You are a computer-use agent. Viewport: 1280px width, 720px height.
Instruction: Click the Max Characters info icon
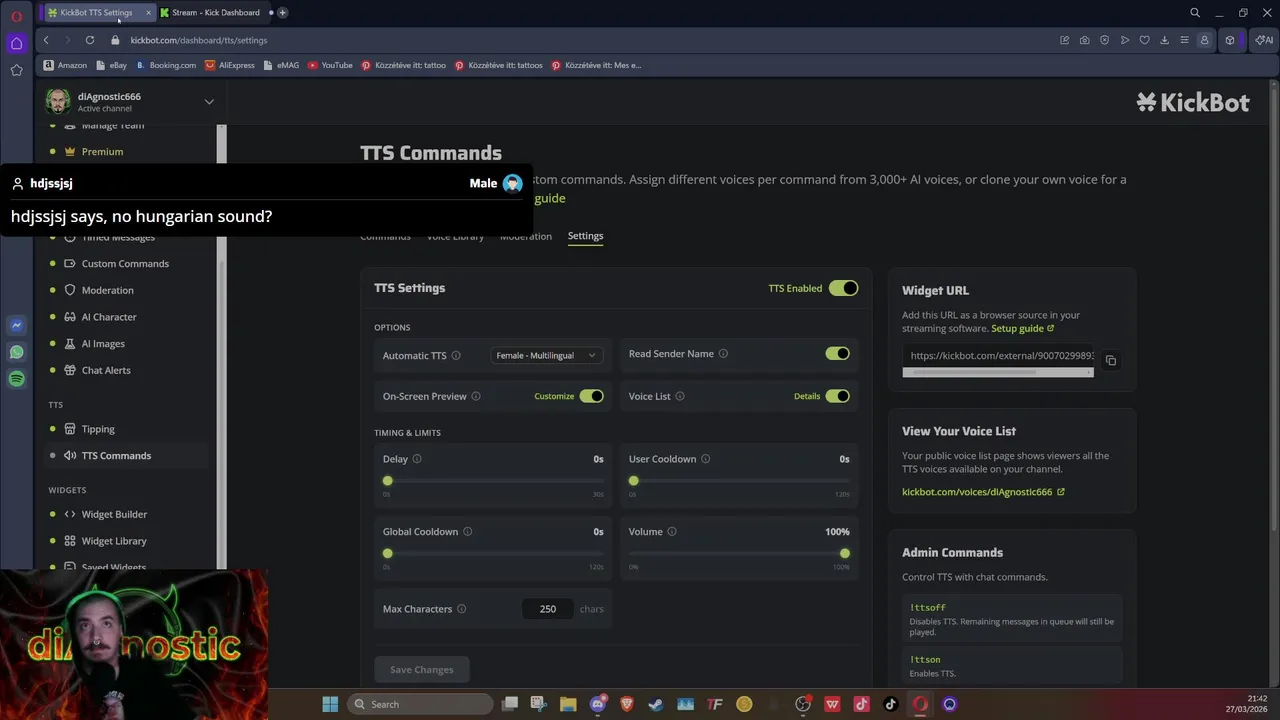point(461,609)
